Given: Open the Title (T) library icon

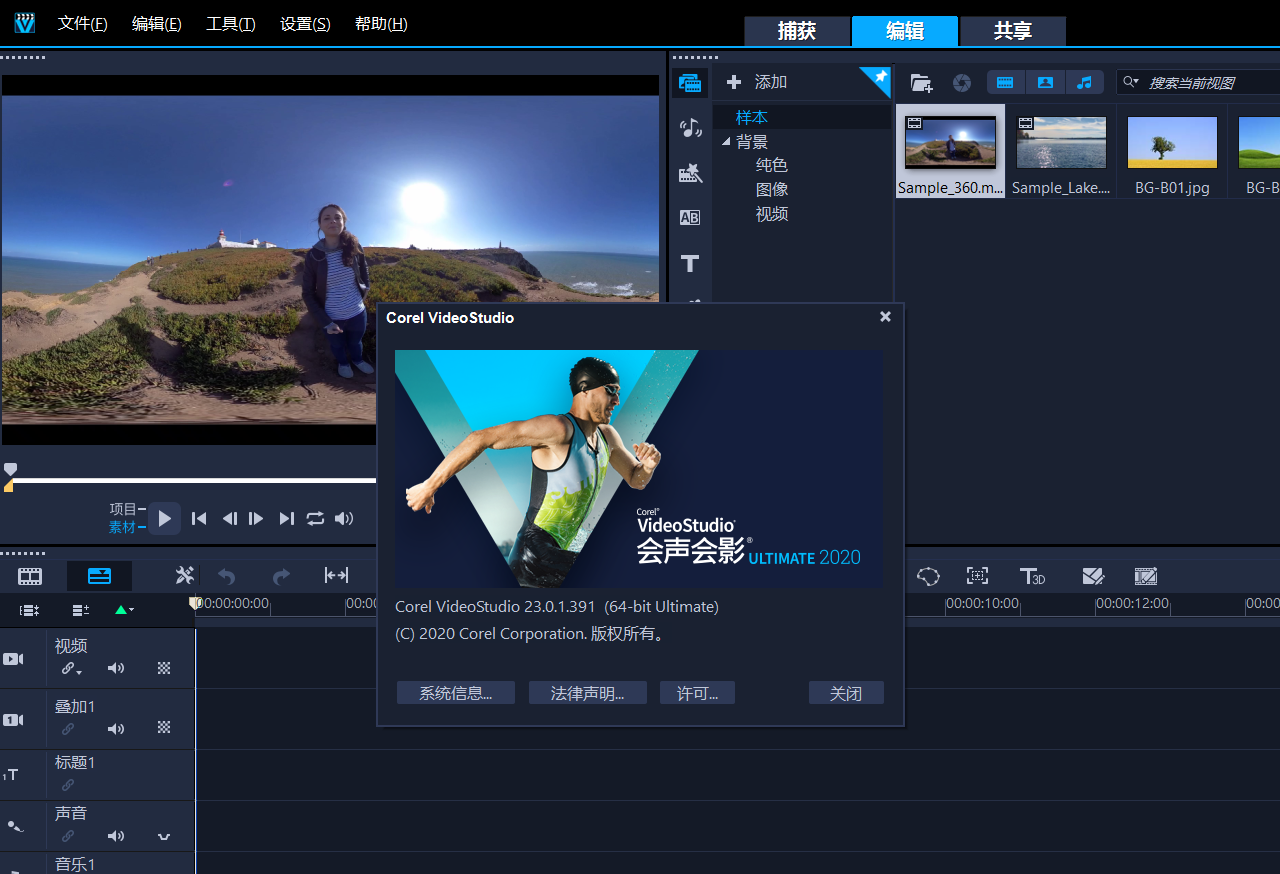Looking at the screenshot, I should [690, 263].
